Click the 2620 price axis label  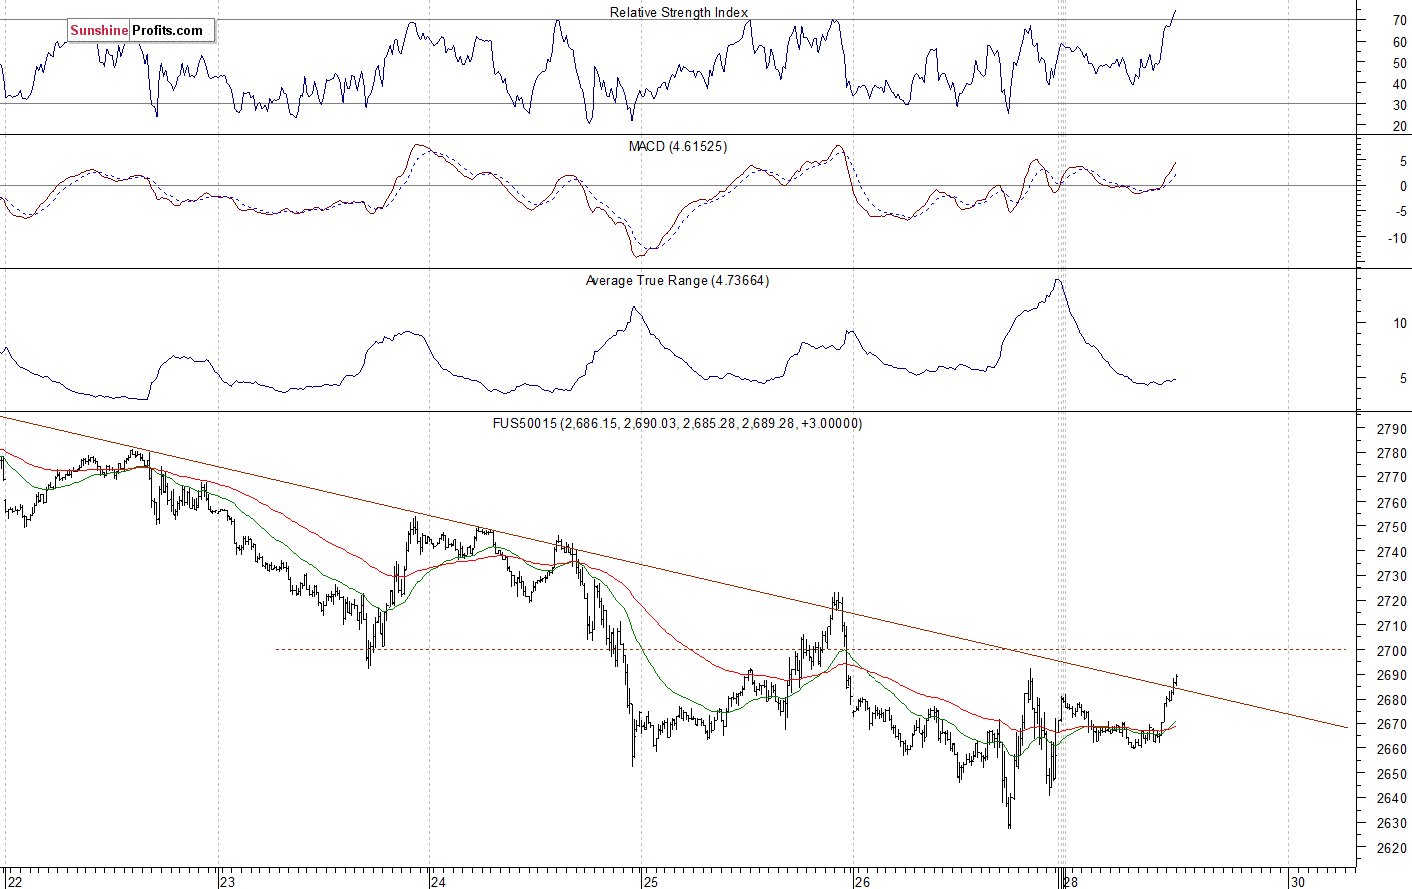1391,848
